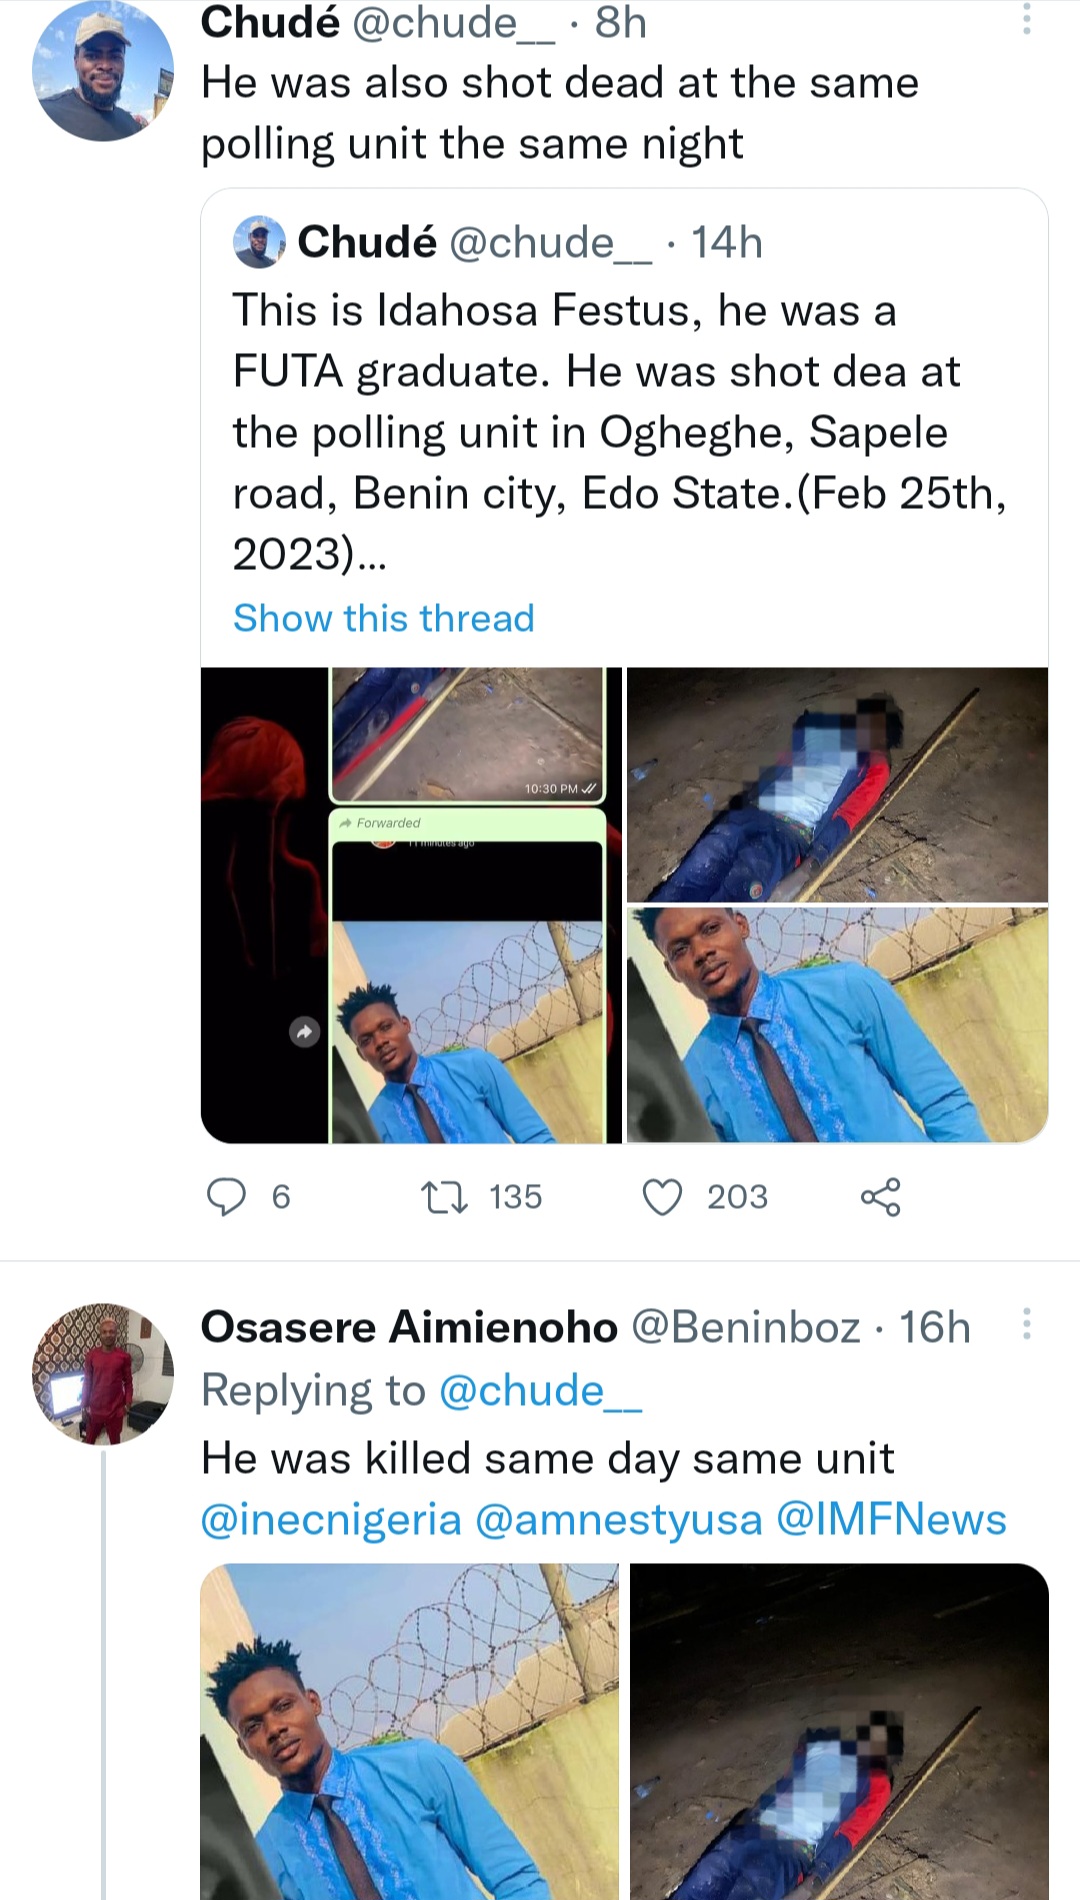Open the blurred night photo in Osasere's reply
The width and height of the screenshot is (1080, 1900).
point(839,1730)
